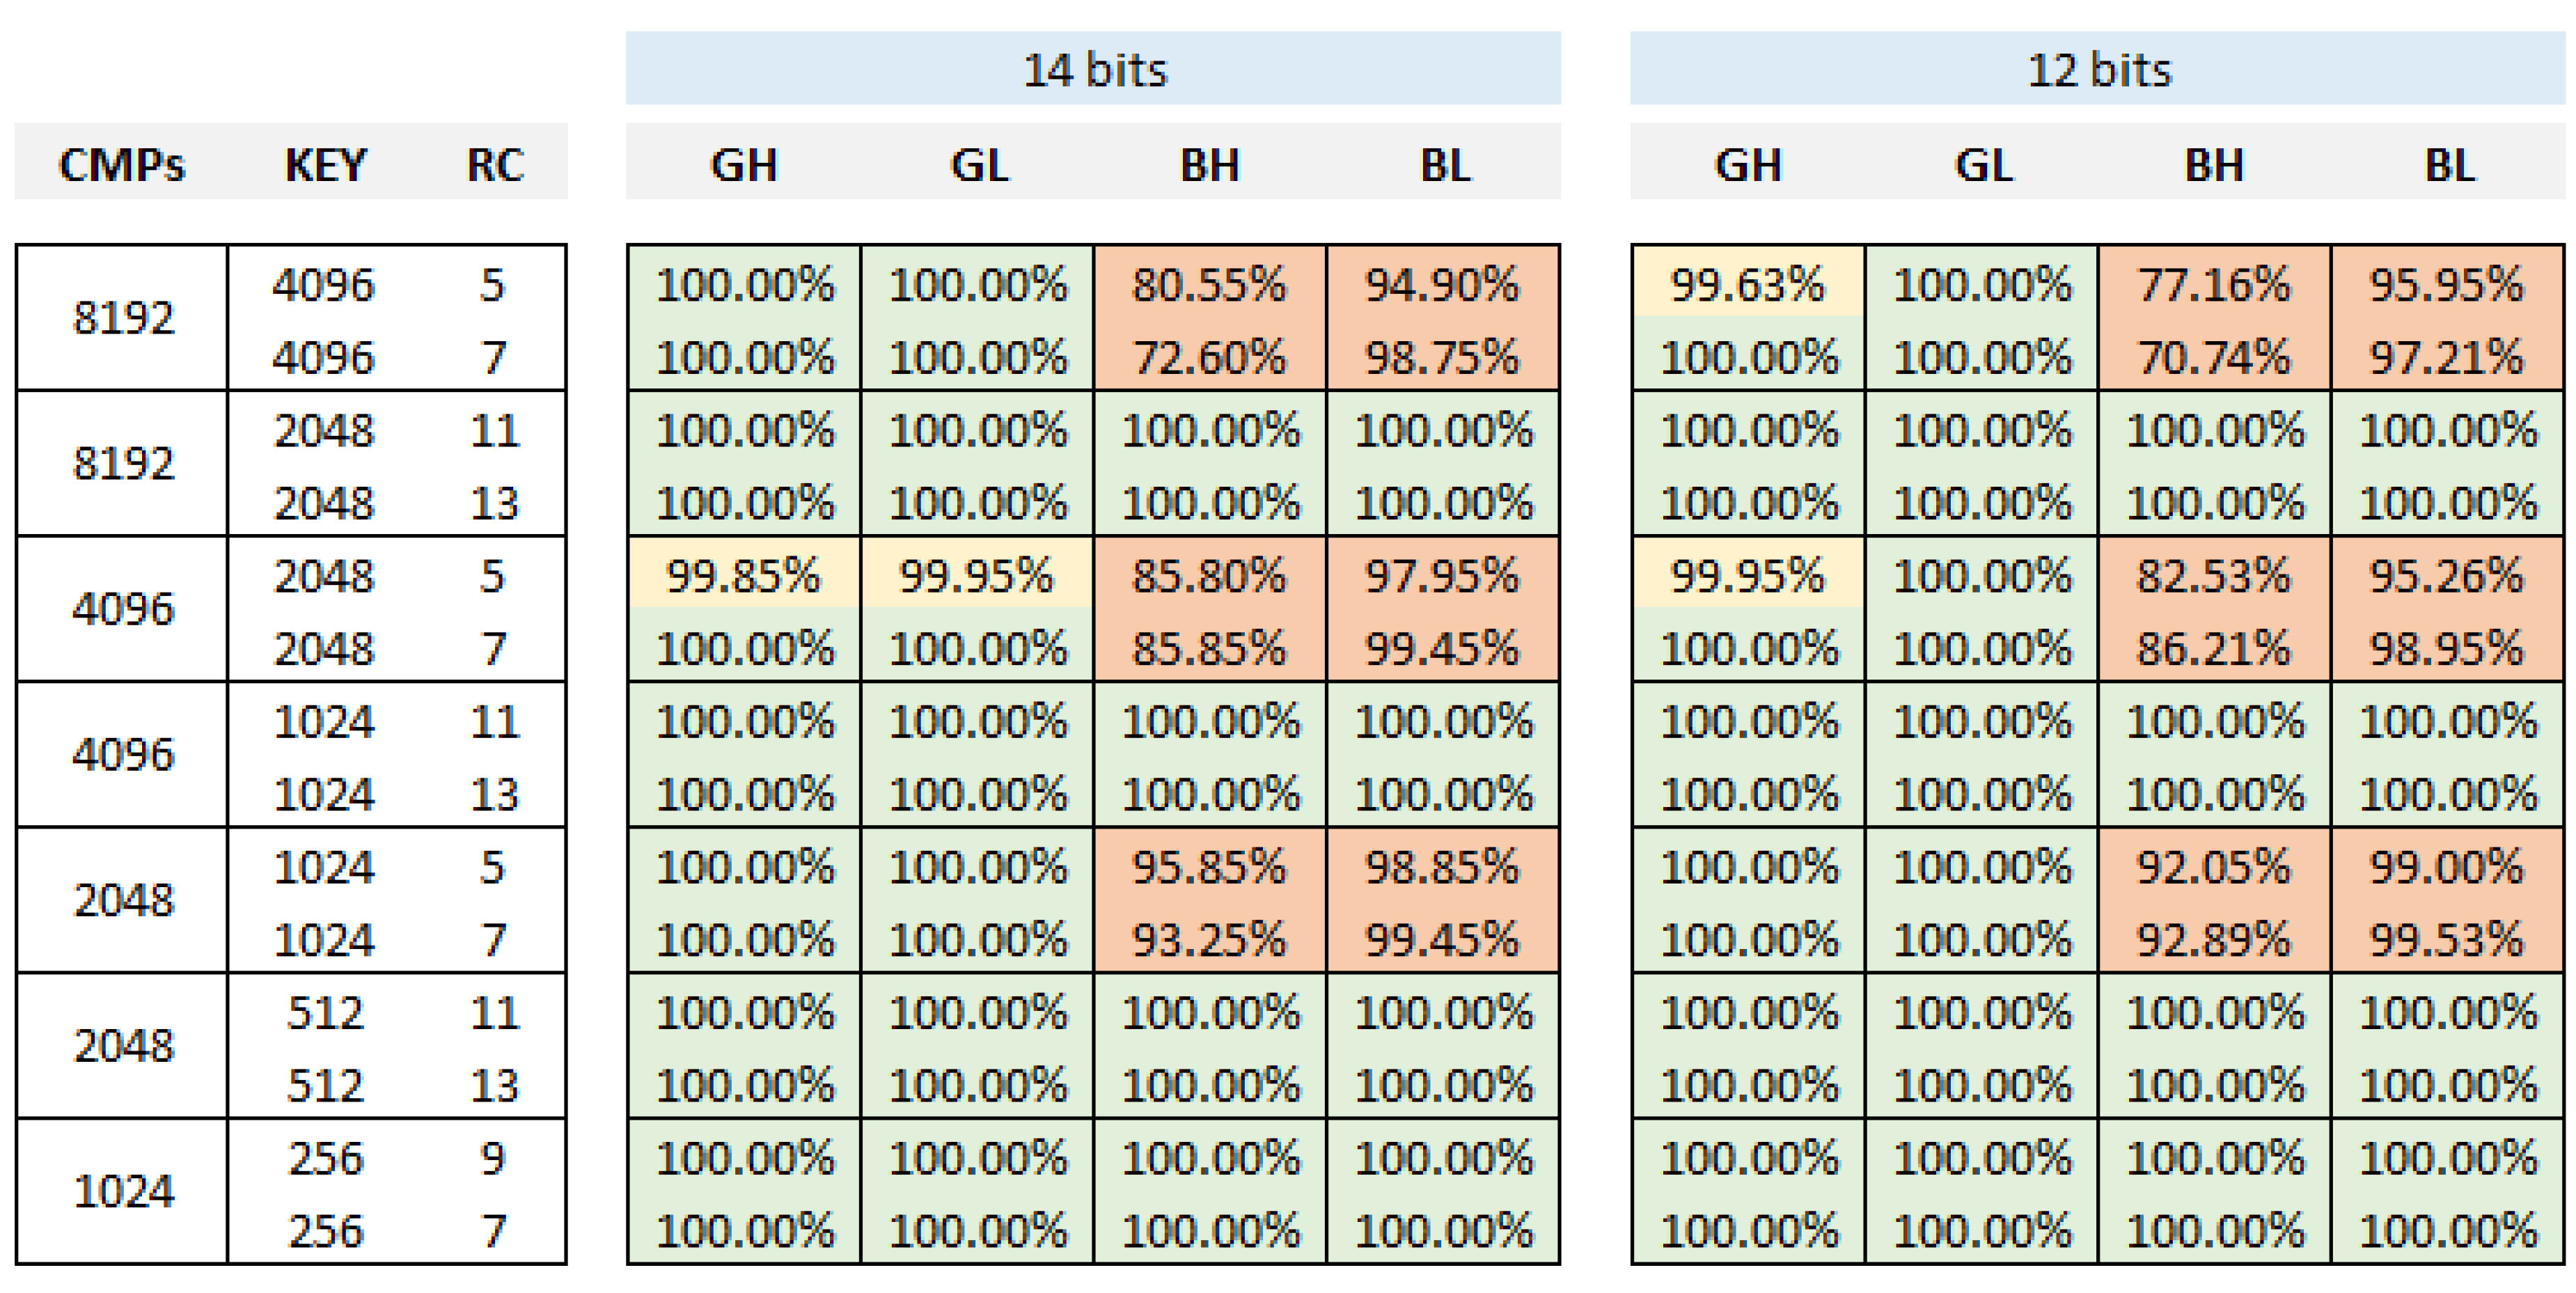The image size is (2576, 1293).
Task: Select the CMPs column header
Action: tap(122, 164)
